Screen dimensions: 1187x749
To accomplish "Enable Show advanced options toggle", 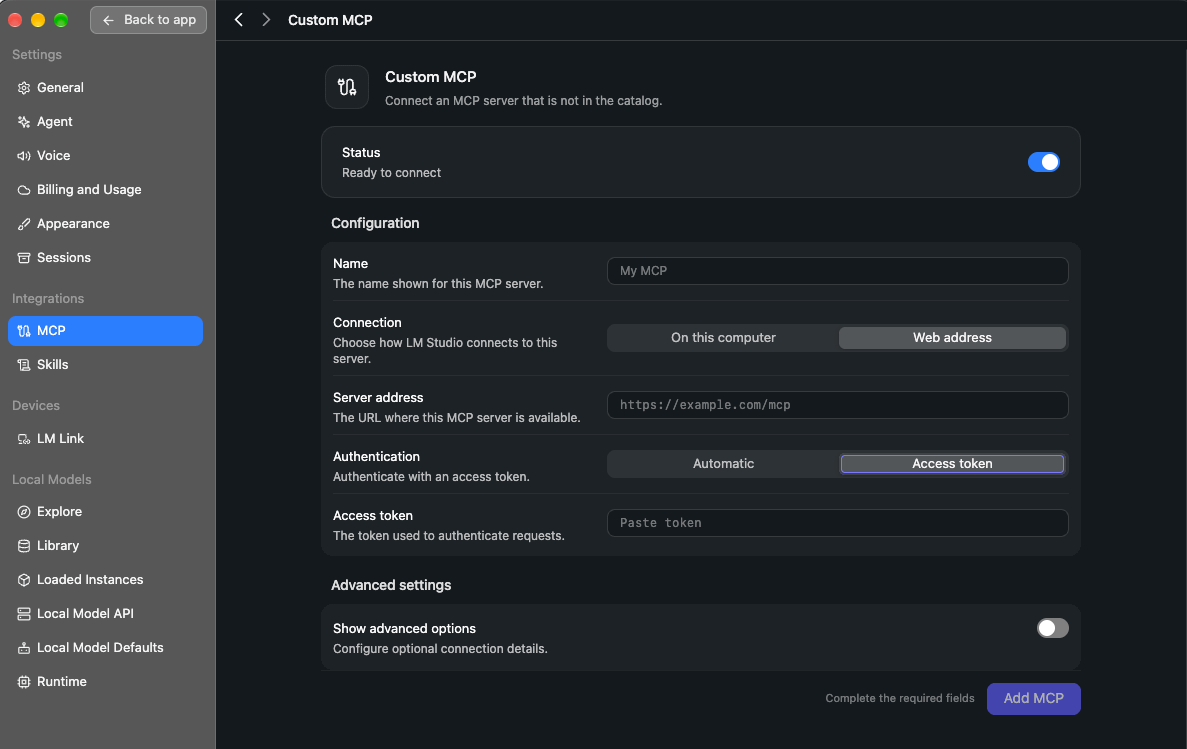I will click(x=1052, y=628).
